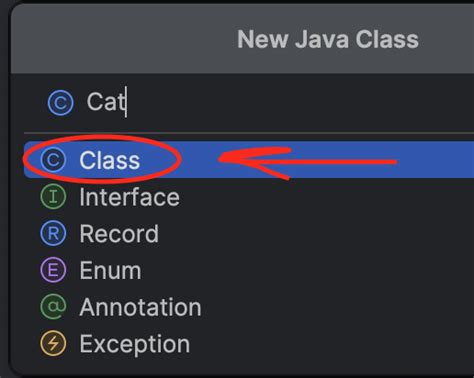Choose the Exception label
This screenshot has height=378, width=474.
pos(135,344)
